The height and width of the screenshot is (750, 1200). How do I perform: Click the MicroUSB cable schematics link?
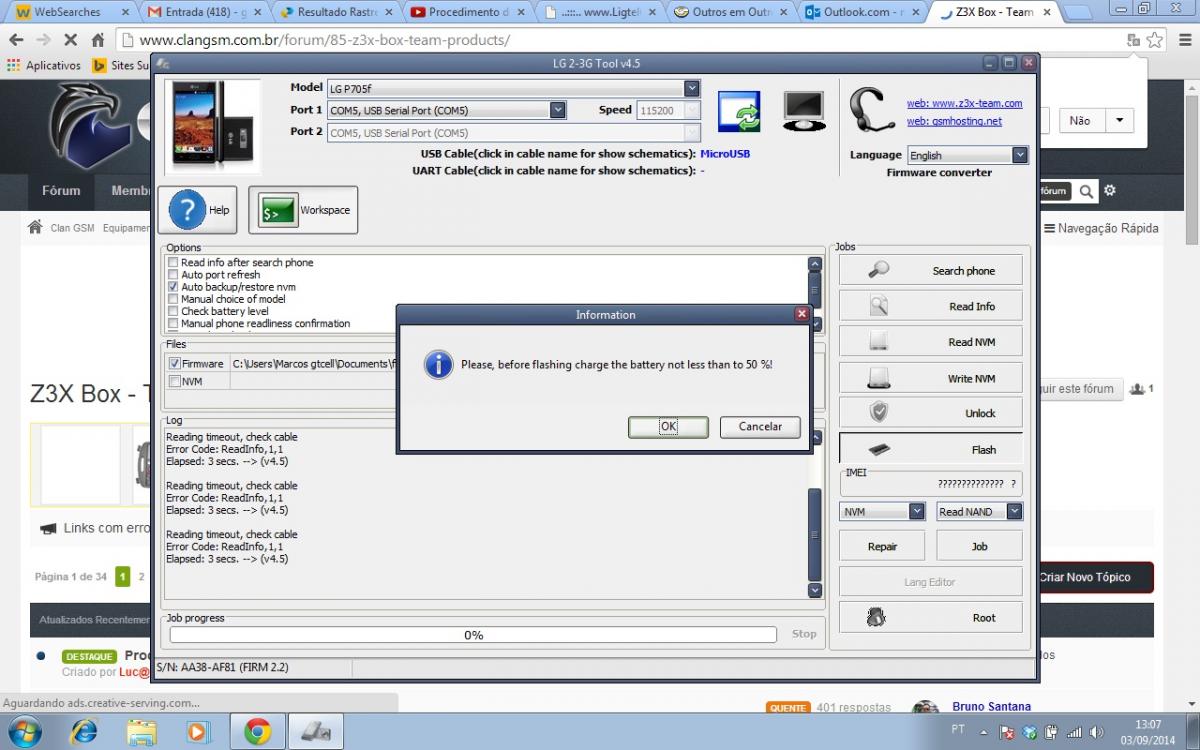pos(725,154)
